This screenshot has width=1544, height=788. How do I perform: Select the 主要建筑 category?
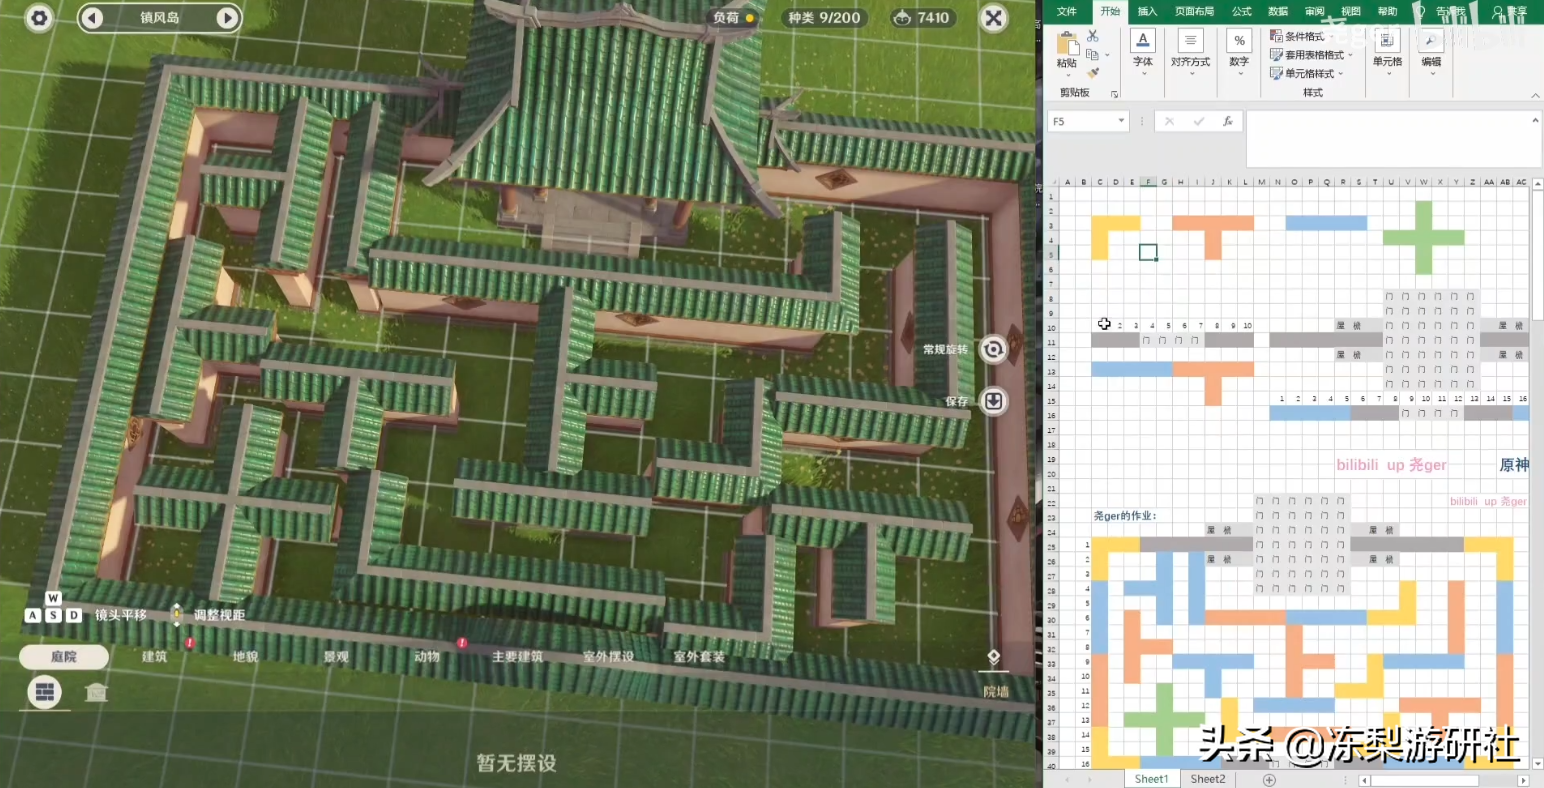517,657
